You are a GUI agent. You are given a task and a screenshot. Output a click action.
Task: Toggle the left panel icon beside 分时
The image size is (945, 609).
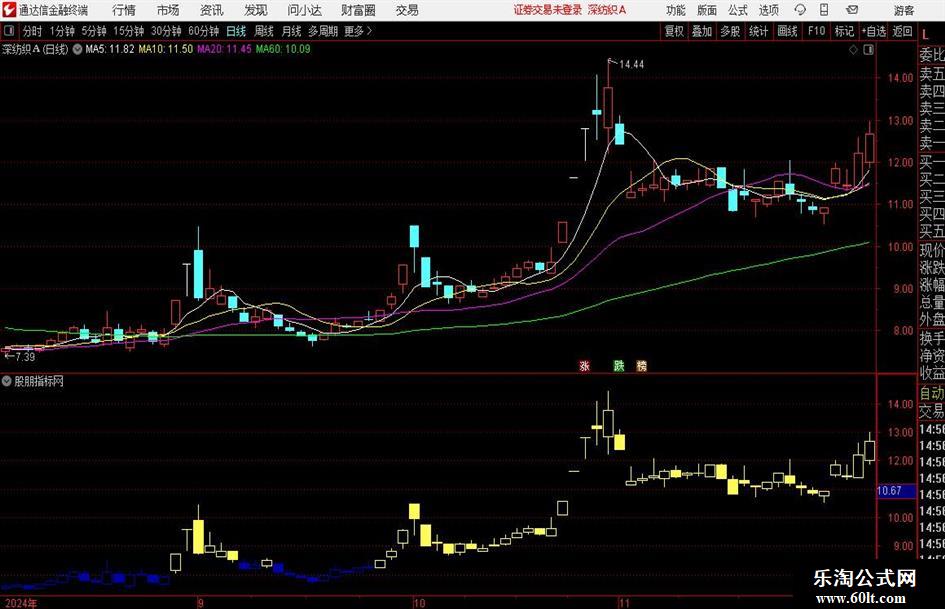(9, 31)
